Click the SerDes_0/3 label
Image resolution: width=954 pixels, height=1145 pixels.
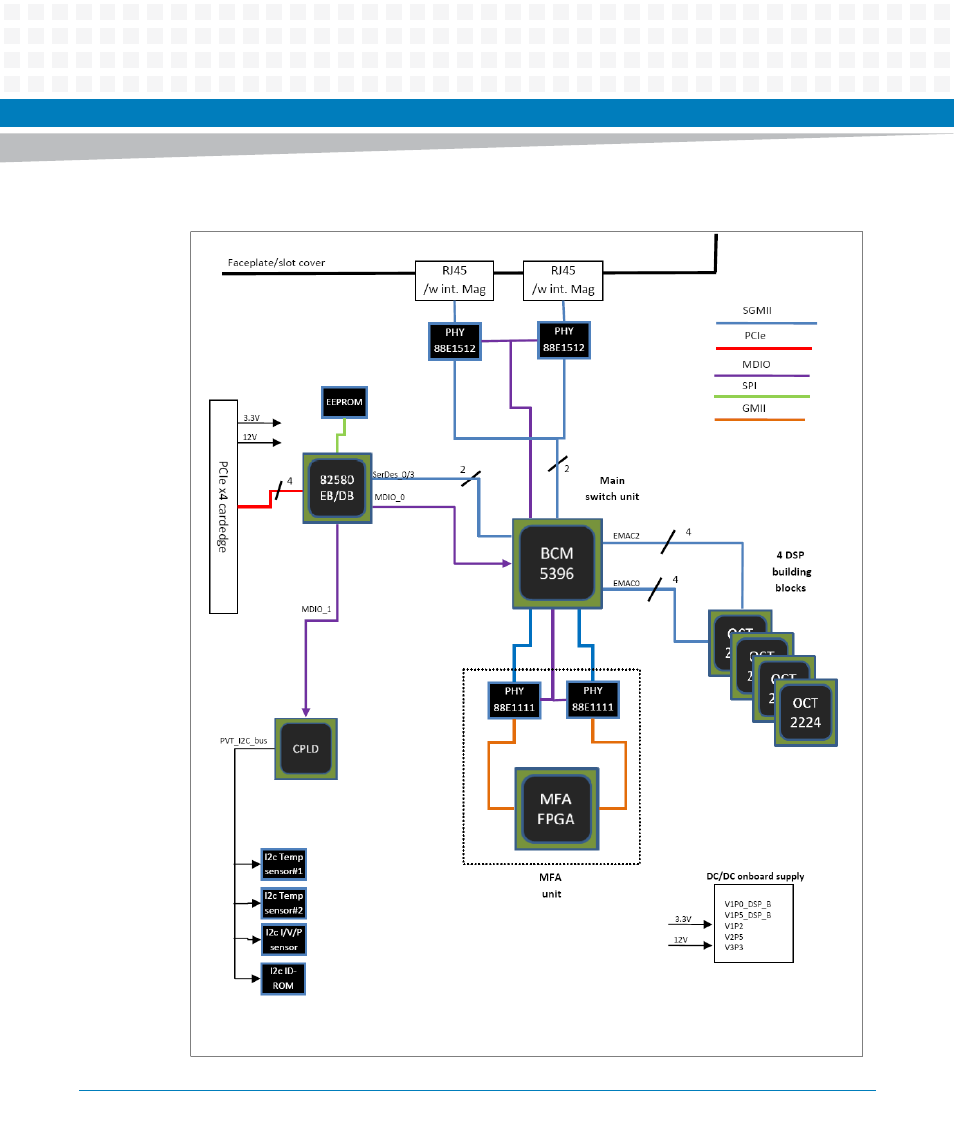(x=393, y=475)
